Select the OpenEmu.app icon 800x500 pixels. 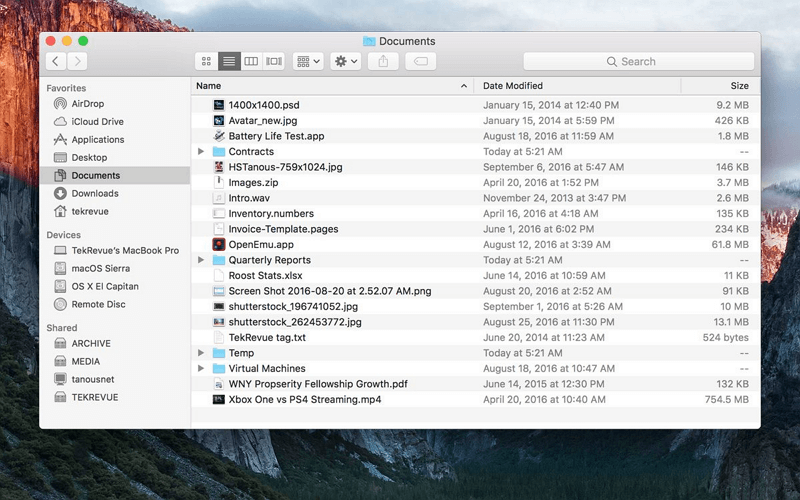219,244
